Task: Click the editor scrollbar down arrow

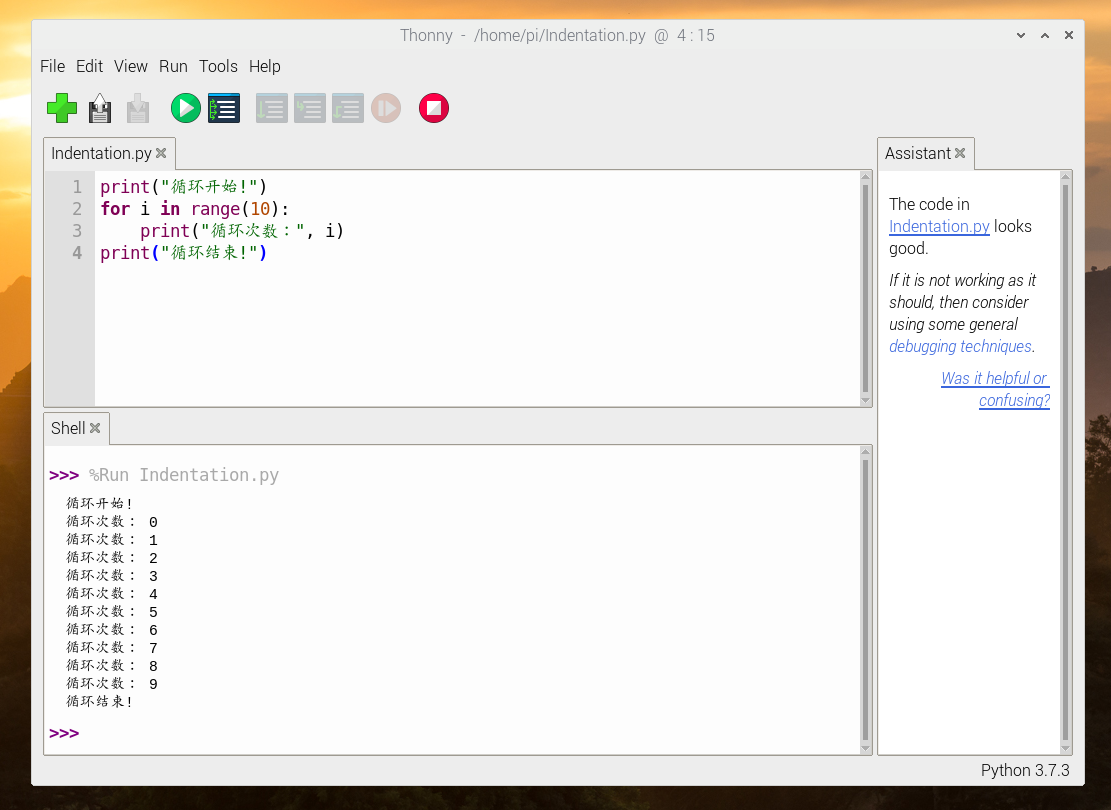Action: [865, 400]
